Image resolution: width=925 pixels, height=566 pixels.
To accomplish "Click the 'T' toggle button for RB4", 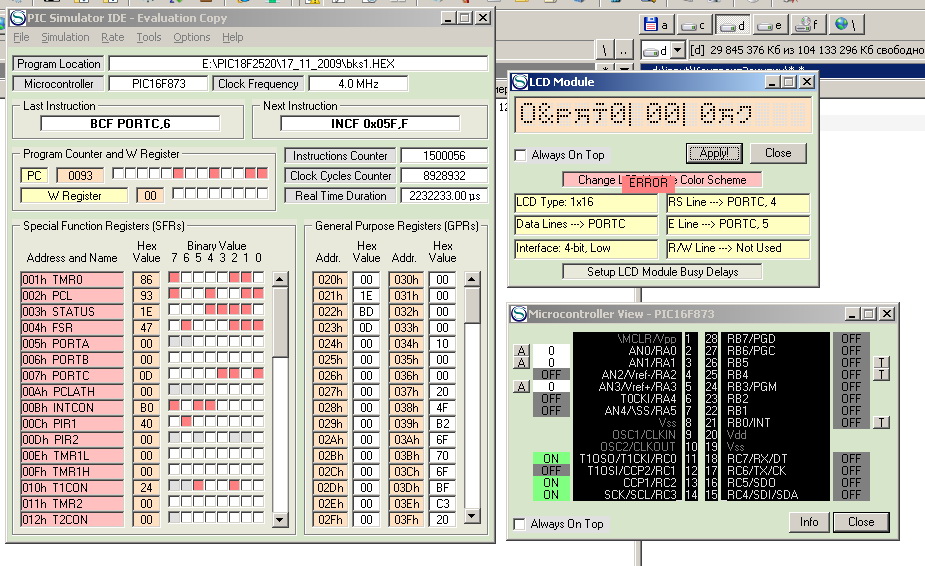I will (x=881, y=374).
